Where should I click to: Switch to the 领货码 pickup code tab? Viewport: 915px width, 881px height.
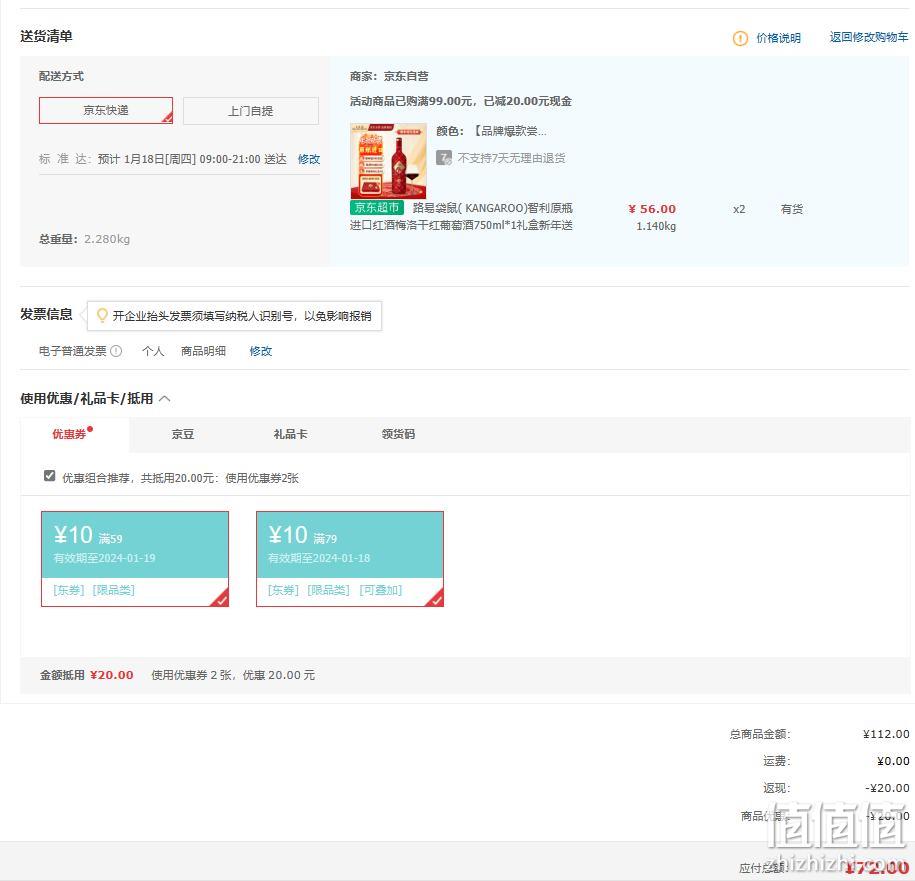(x=398, y=434)
